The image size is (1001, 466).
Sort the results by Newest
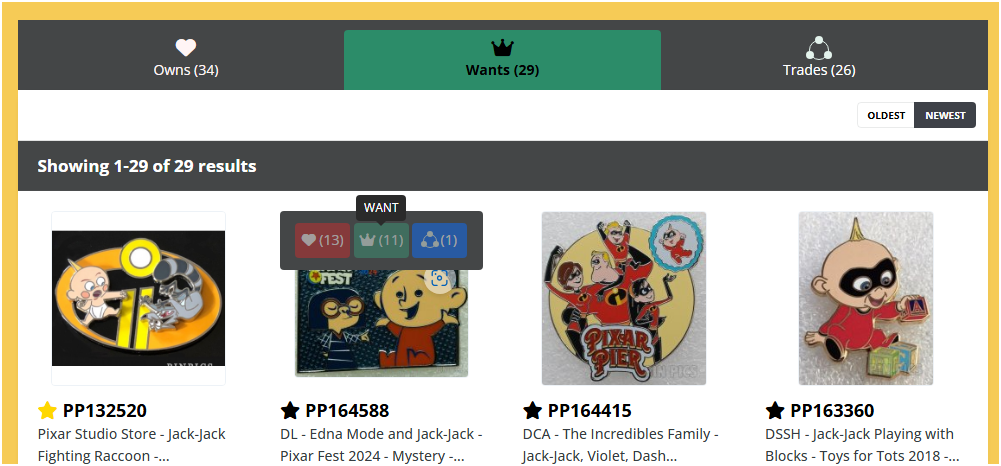click(945, 116)
